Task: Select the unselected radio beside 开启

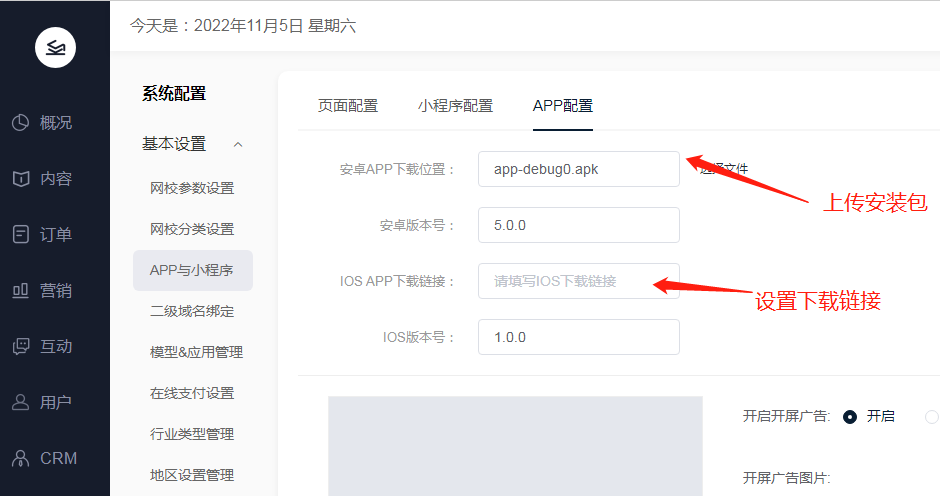Action: coord(932,417)
